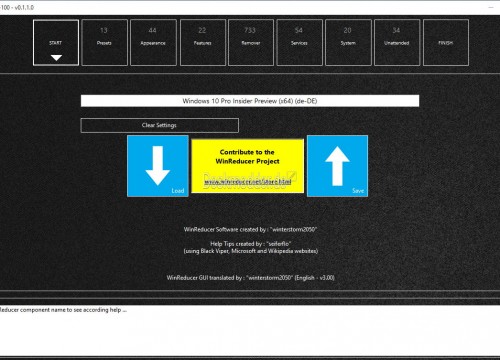This screenshot has width=500, height=360.
Task: Click the 'Help Tips created by' text
Action: (x=250, y=244)
